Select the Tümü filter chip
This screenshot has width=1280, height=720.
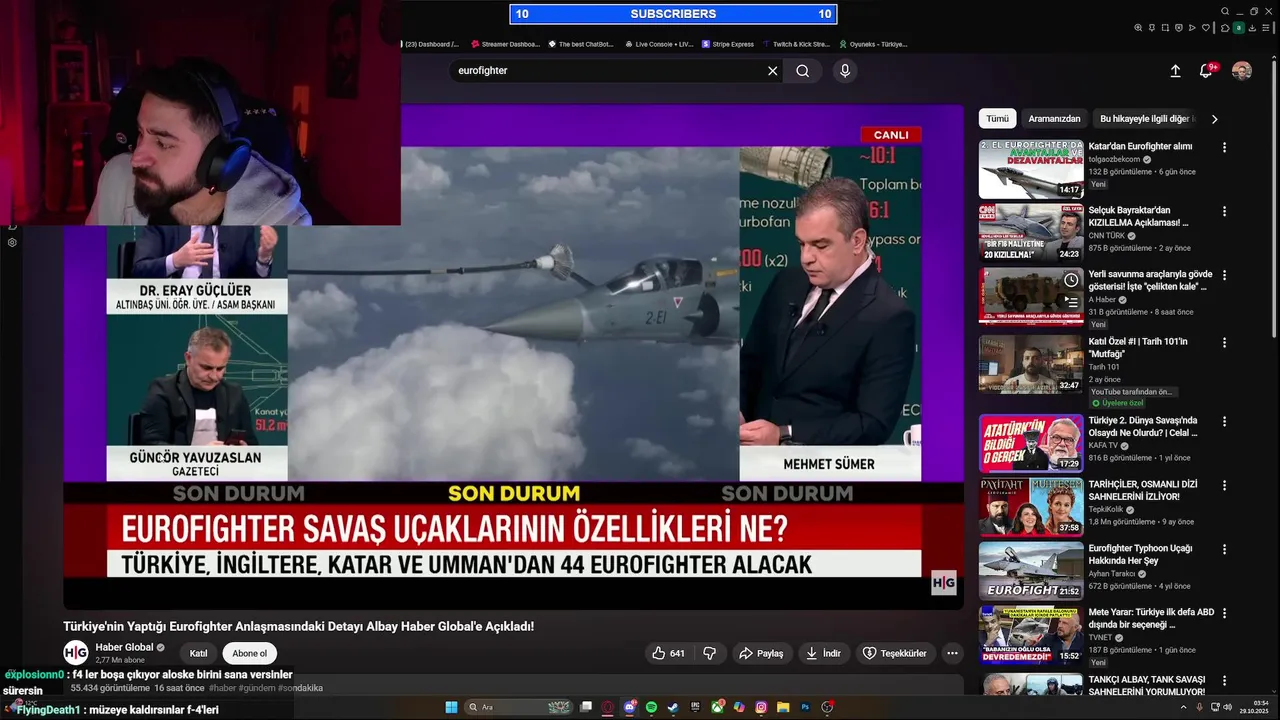click(x=997, y=118)
